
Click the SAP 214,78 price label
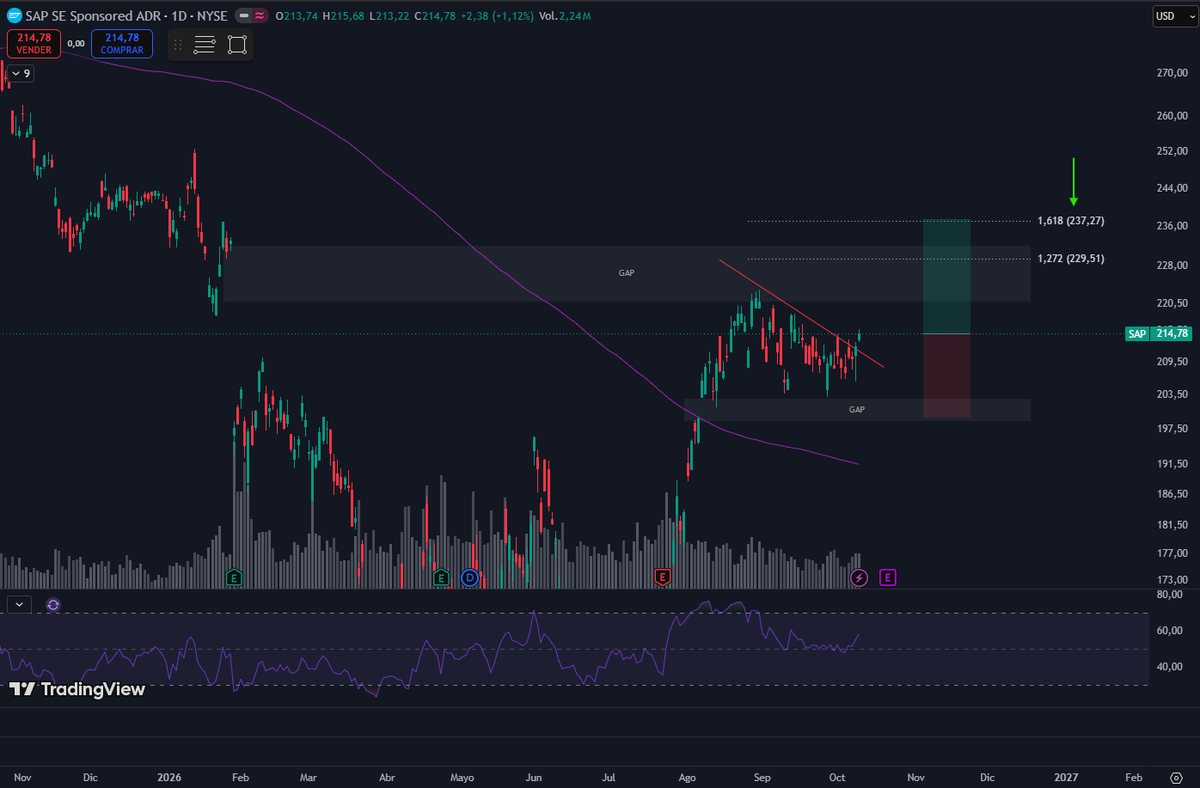click(1158, 334)
